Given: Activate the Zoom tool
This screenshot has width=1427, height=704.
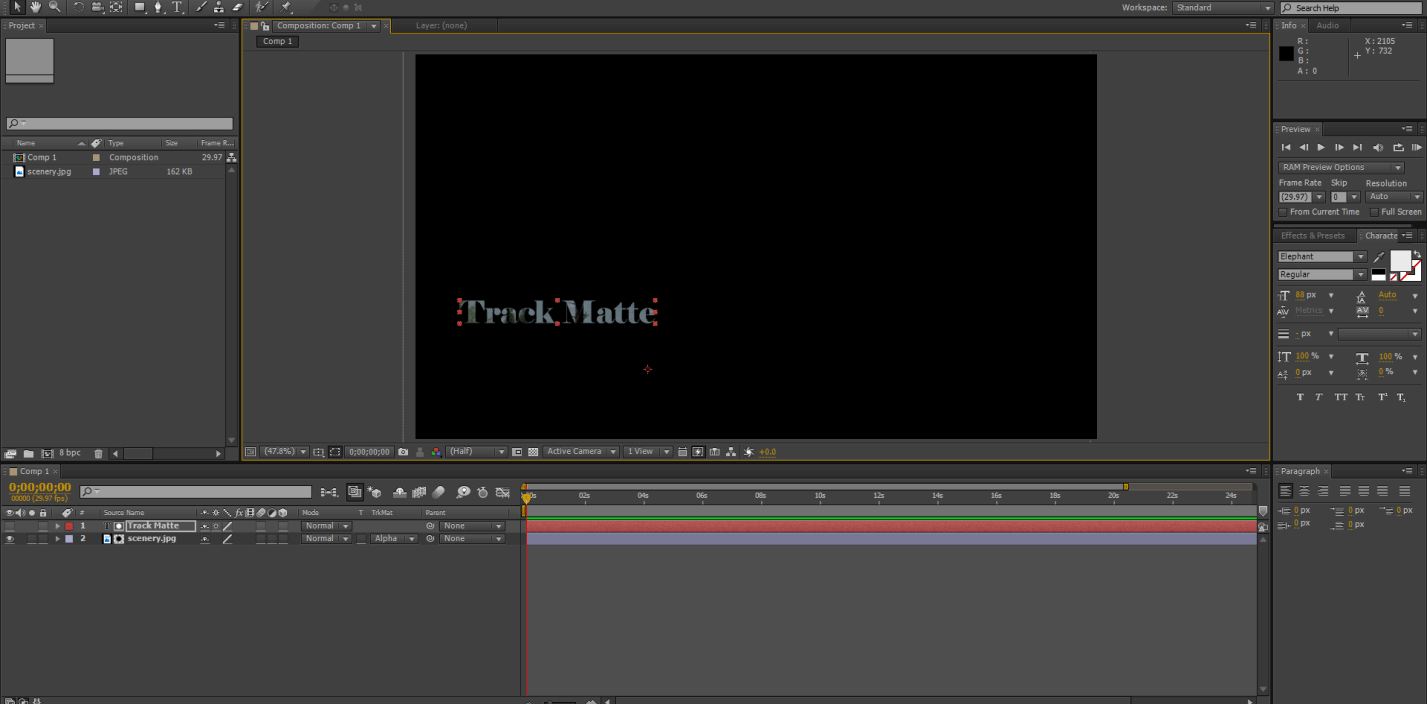Looking at the screenshot, I should coord(55,7).
